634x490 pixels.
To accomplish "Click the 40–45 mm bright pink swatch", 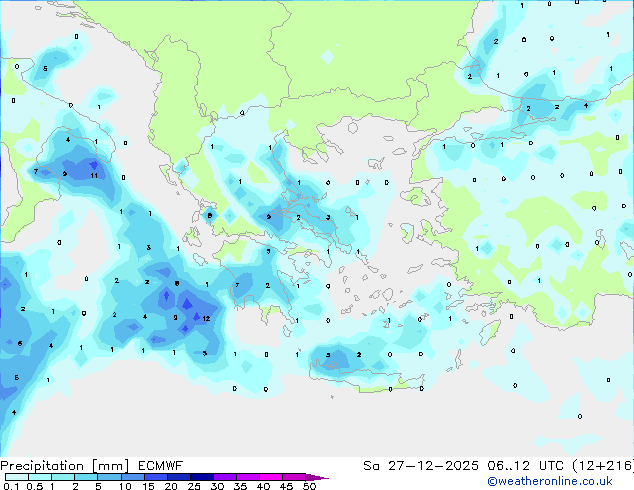I will point(271,477).
